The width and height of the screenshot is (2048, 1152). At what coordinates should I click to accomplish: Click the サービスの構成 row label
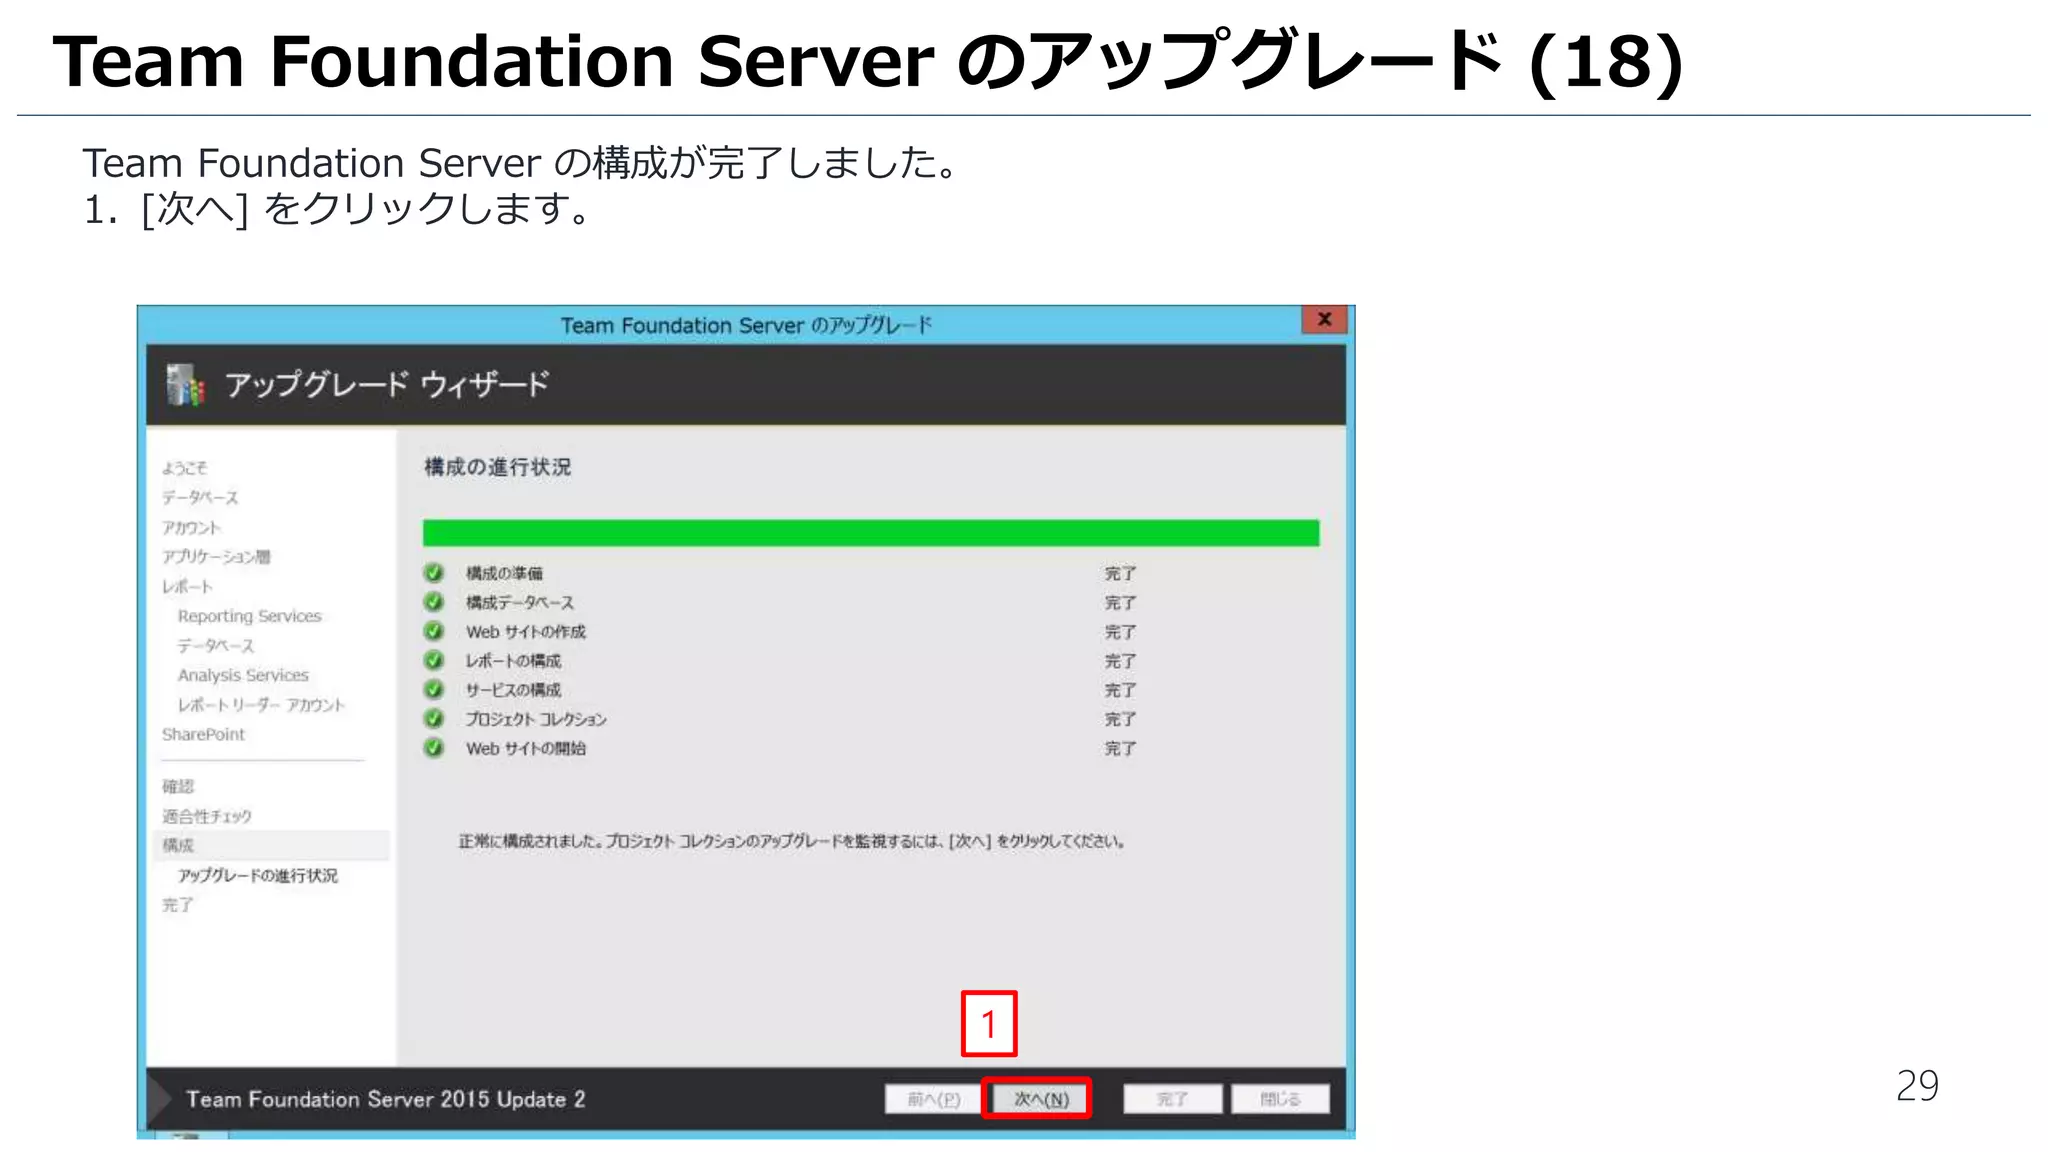(513, 689)
